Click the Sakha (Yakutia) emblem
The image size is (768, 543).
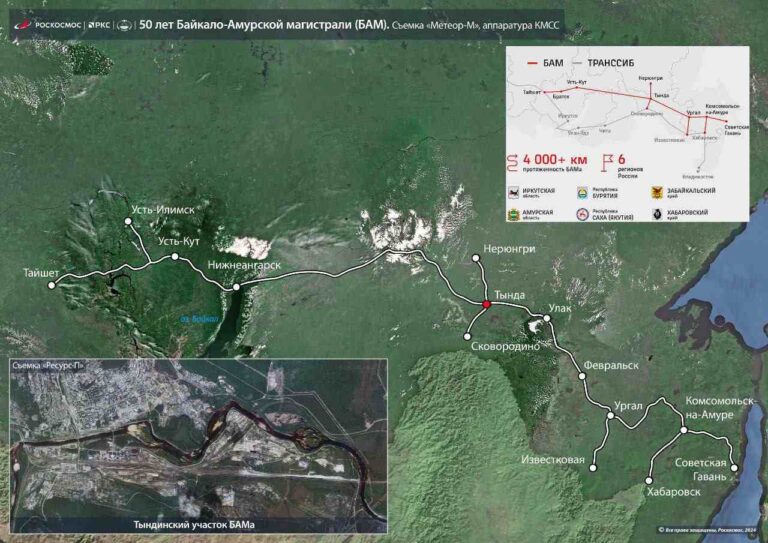[x=582, y=213]
